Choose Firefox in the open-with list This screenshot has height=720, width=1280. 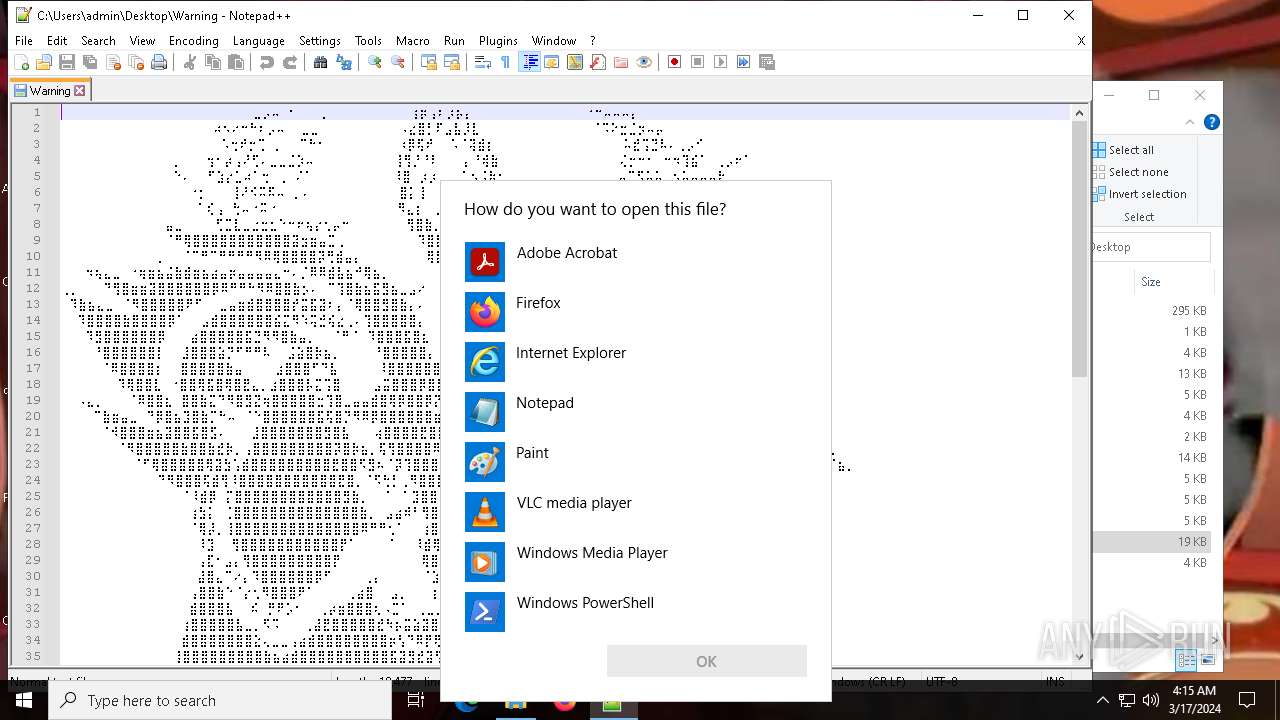click(636, 311)
